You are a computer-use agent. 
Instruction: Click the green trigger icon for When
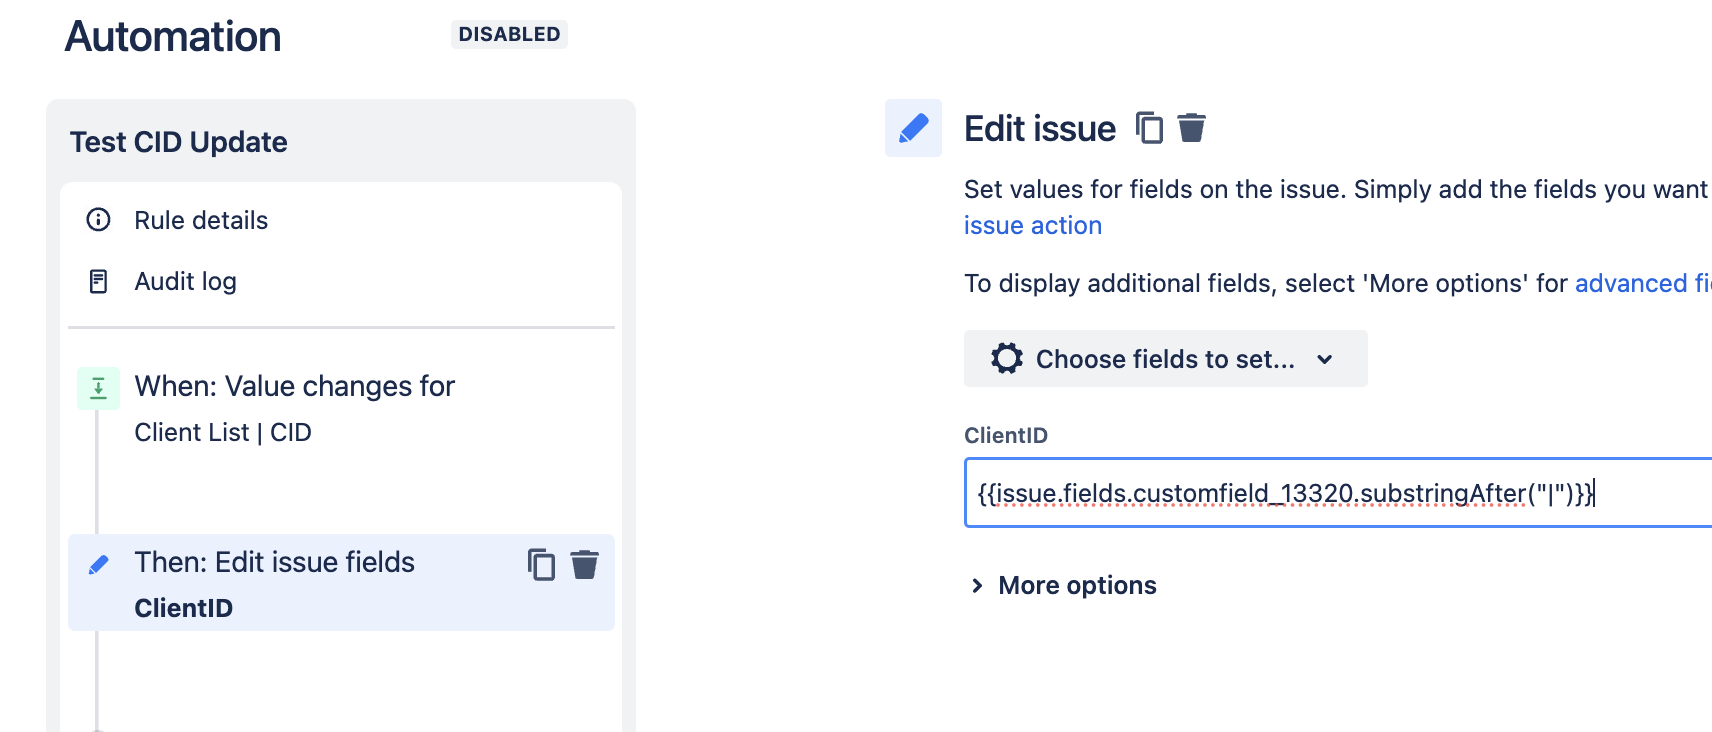tap(98, 388)
